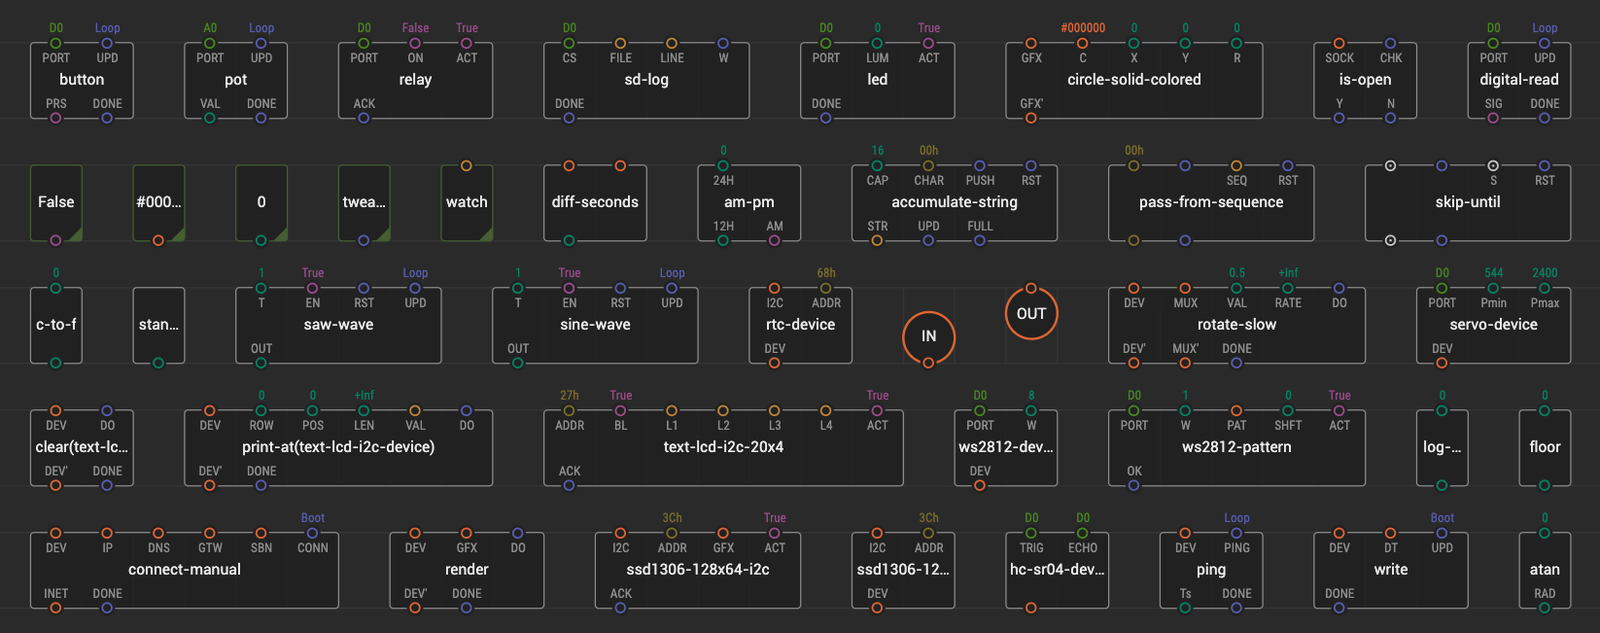
Task: Click the PUSH input pin on accumulate-string
Action: (980, 166)
